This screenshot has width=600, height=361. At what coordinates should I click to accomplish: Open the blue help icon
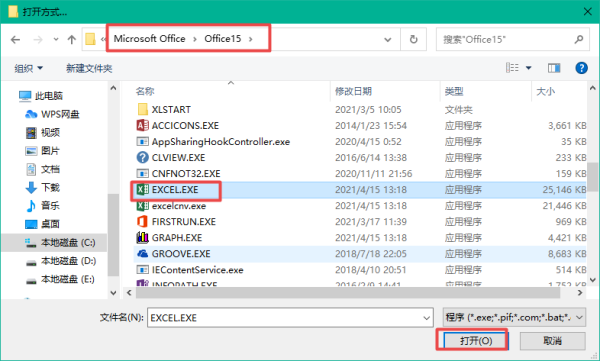581,68
